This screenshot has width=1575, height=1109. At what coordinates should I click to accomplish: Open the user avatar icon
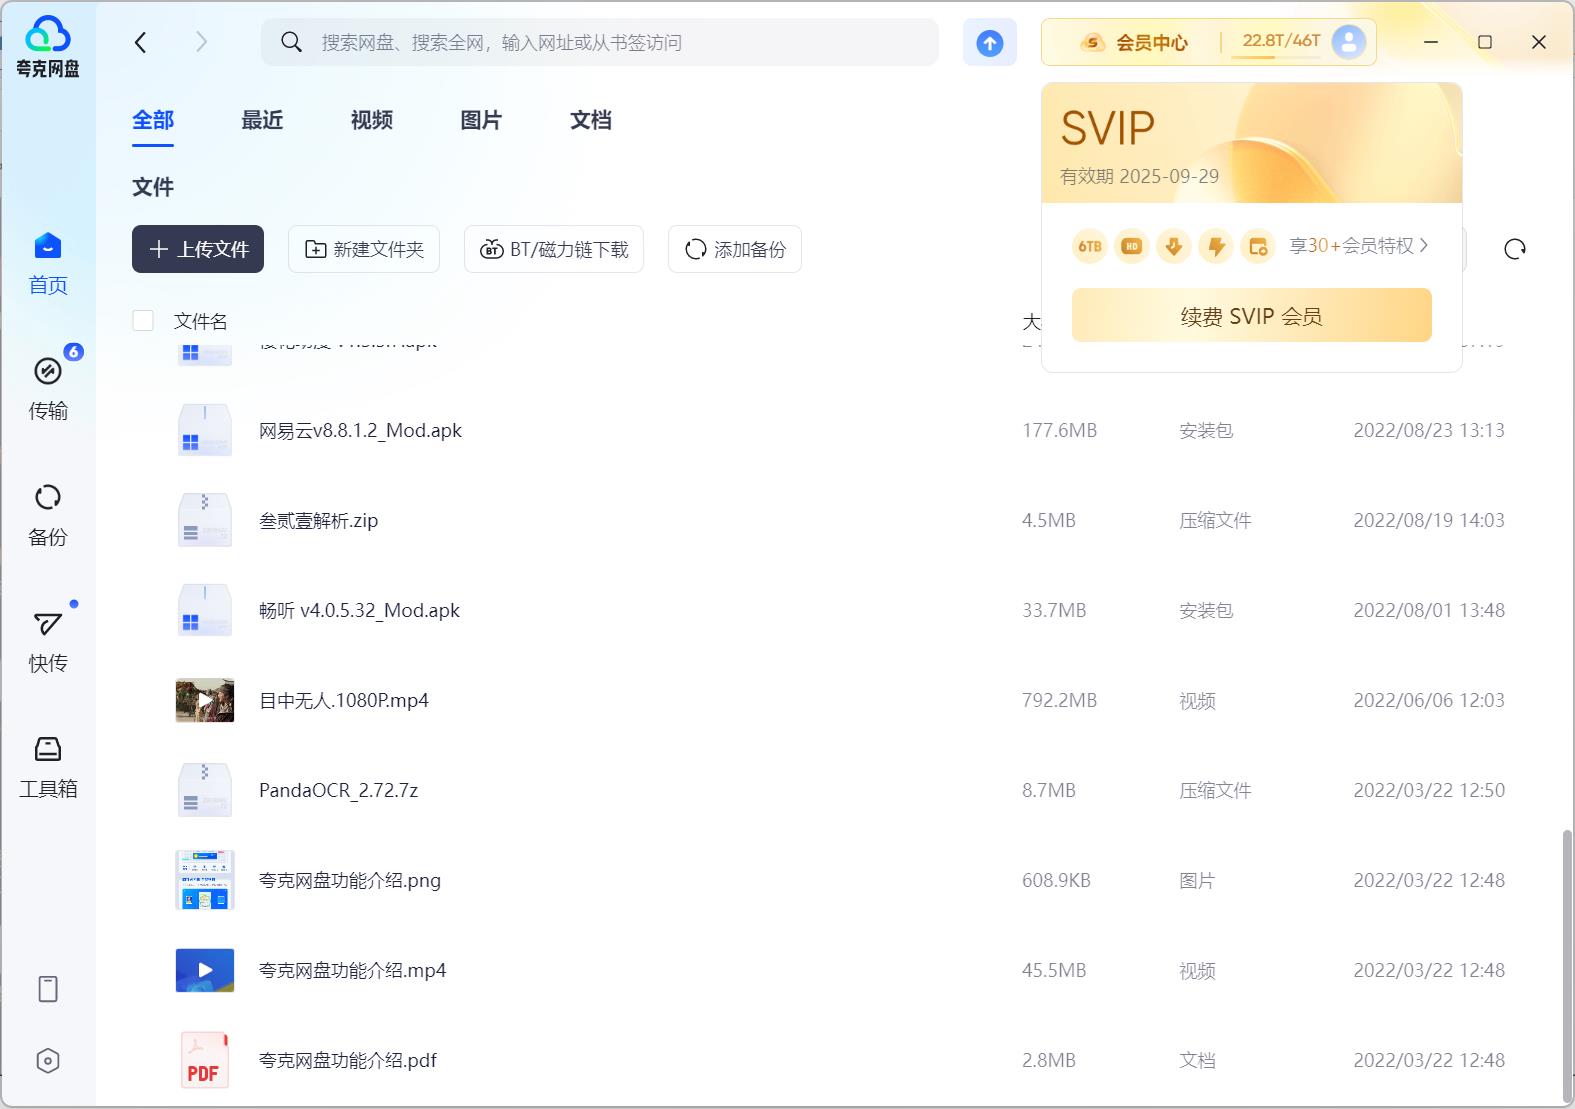coord(1348,42)
